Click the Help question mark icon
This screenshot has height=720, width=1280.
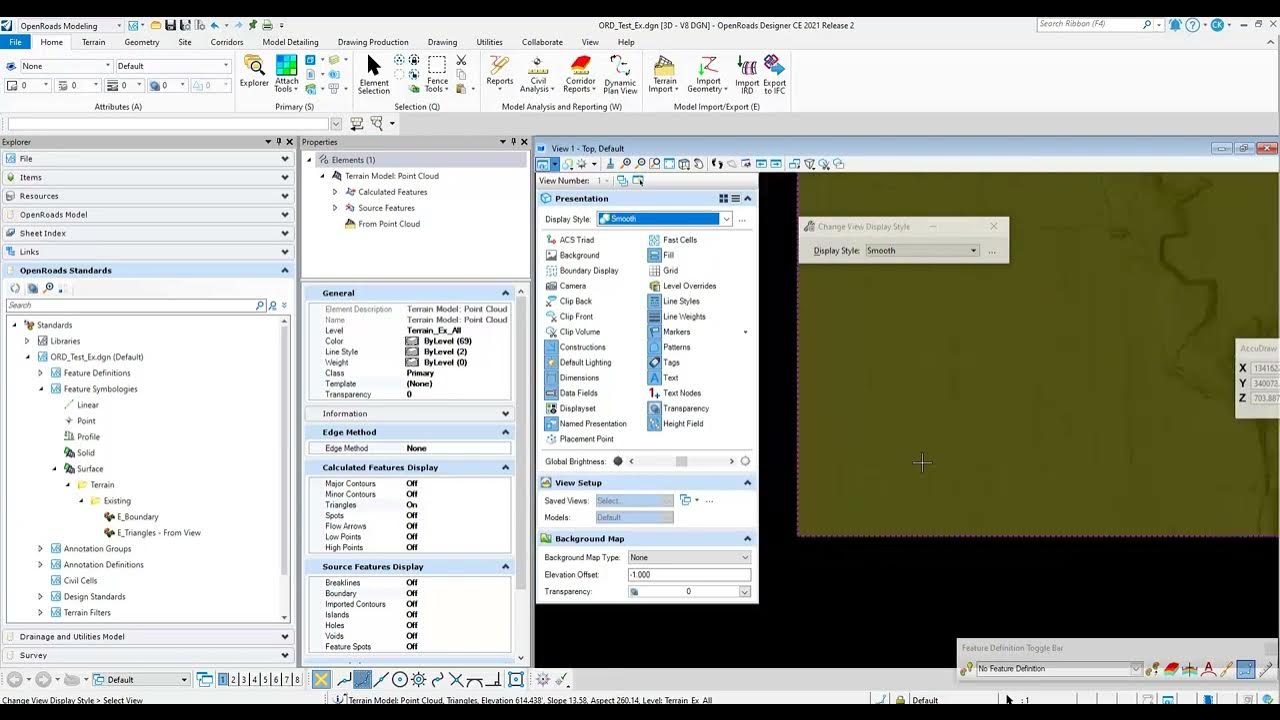click(1193, 24)
